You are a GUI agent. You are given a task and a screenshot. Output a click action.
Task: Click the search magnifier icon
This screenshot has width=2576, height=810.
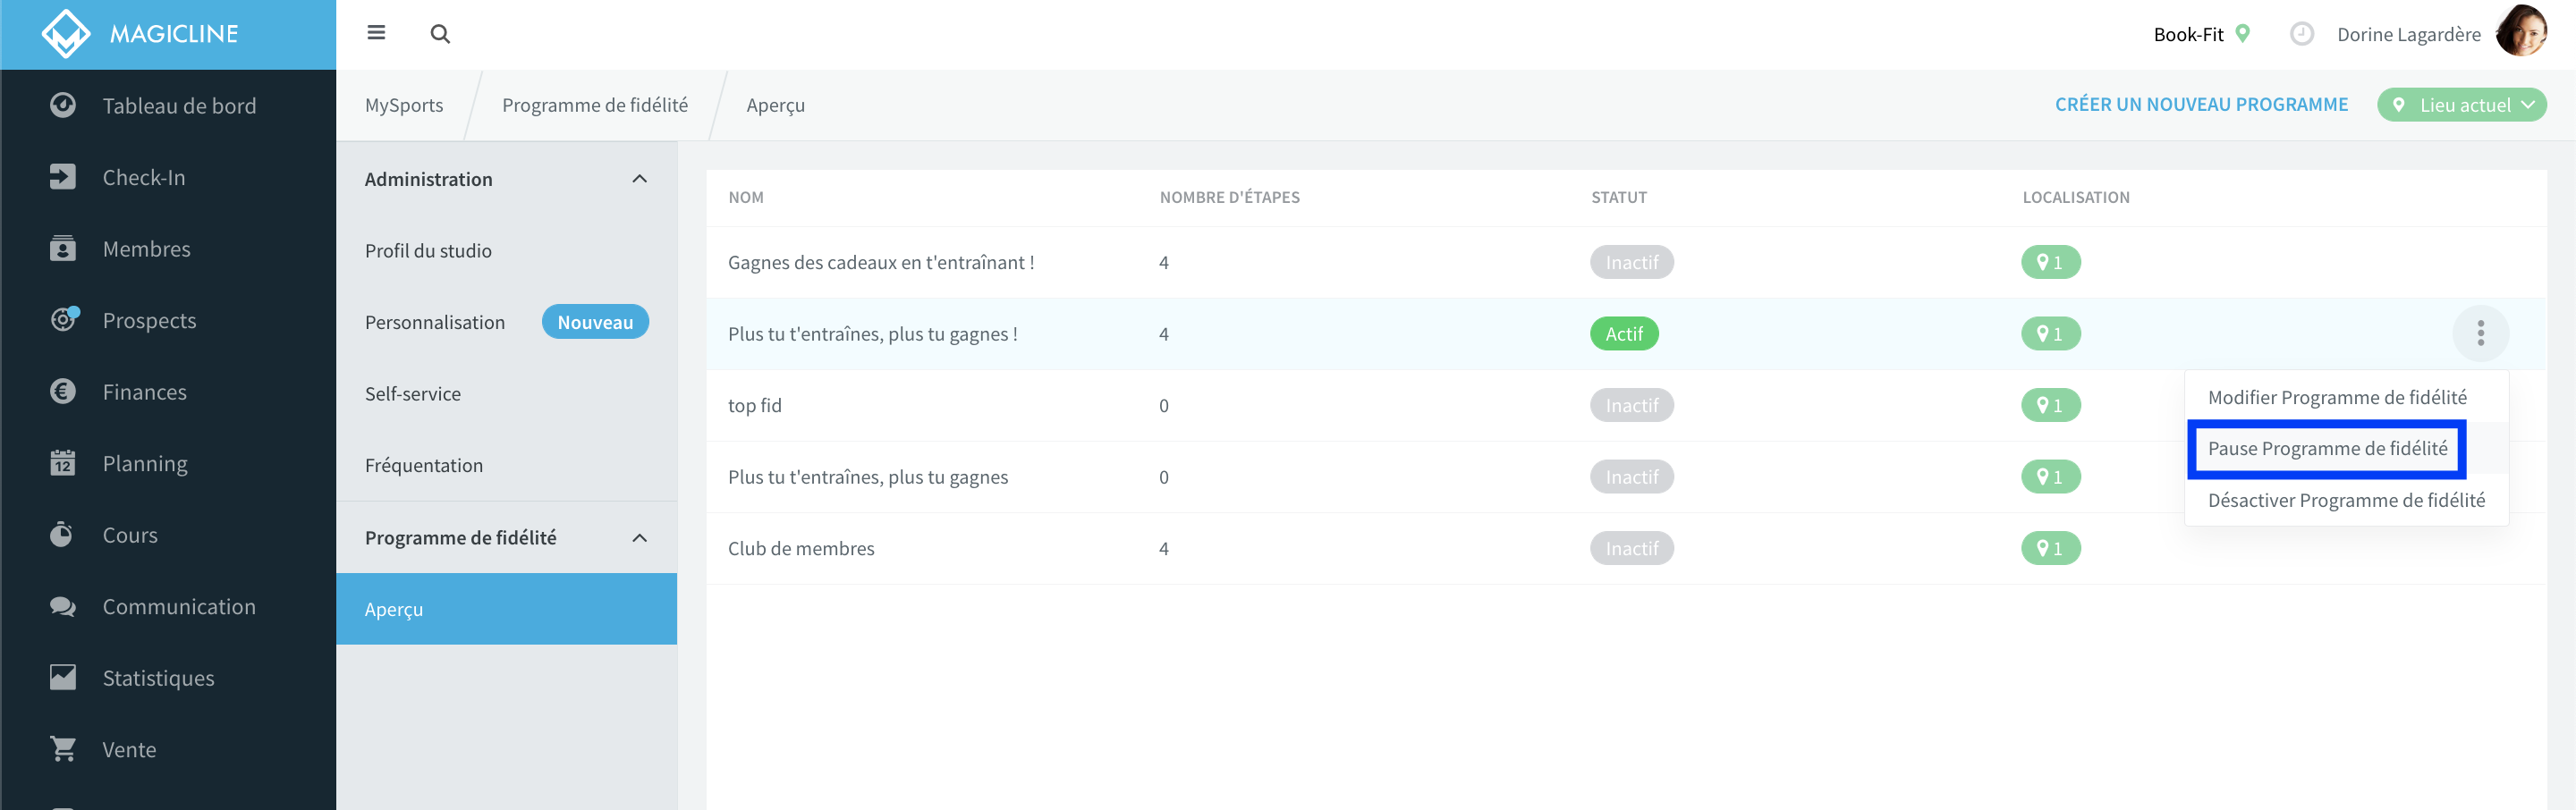point(440,34)
